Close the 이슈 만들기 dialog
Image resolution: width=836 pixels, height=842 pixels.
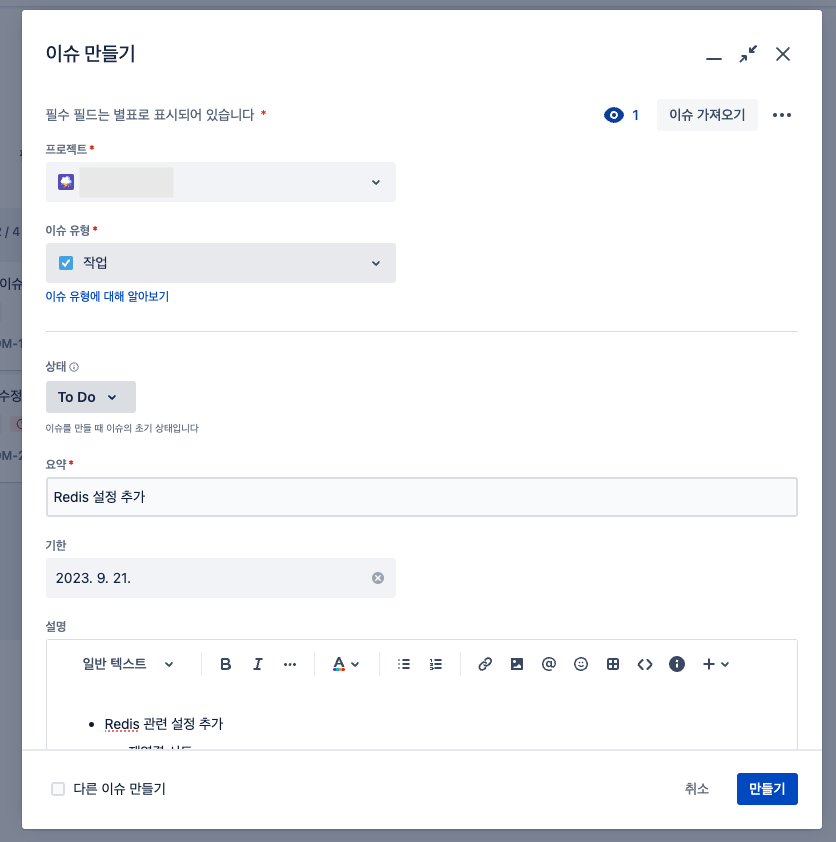click(x=783, y=54)
